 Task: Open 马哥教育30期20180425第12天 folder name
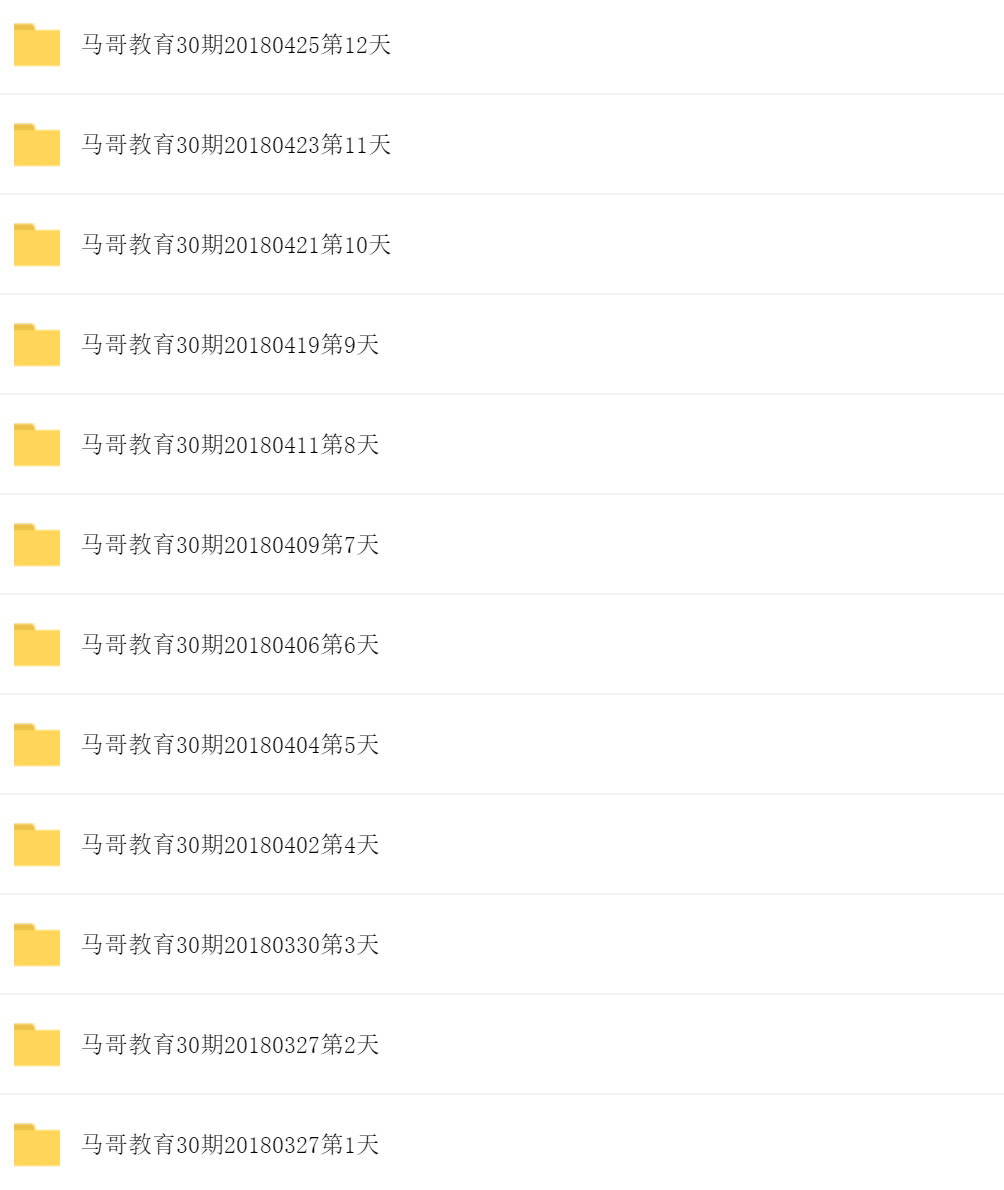coord(236,45)
